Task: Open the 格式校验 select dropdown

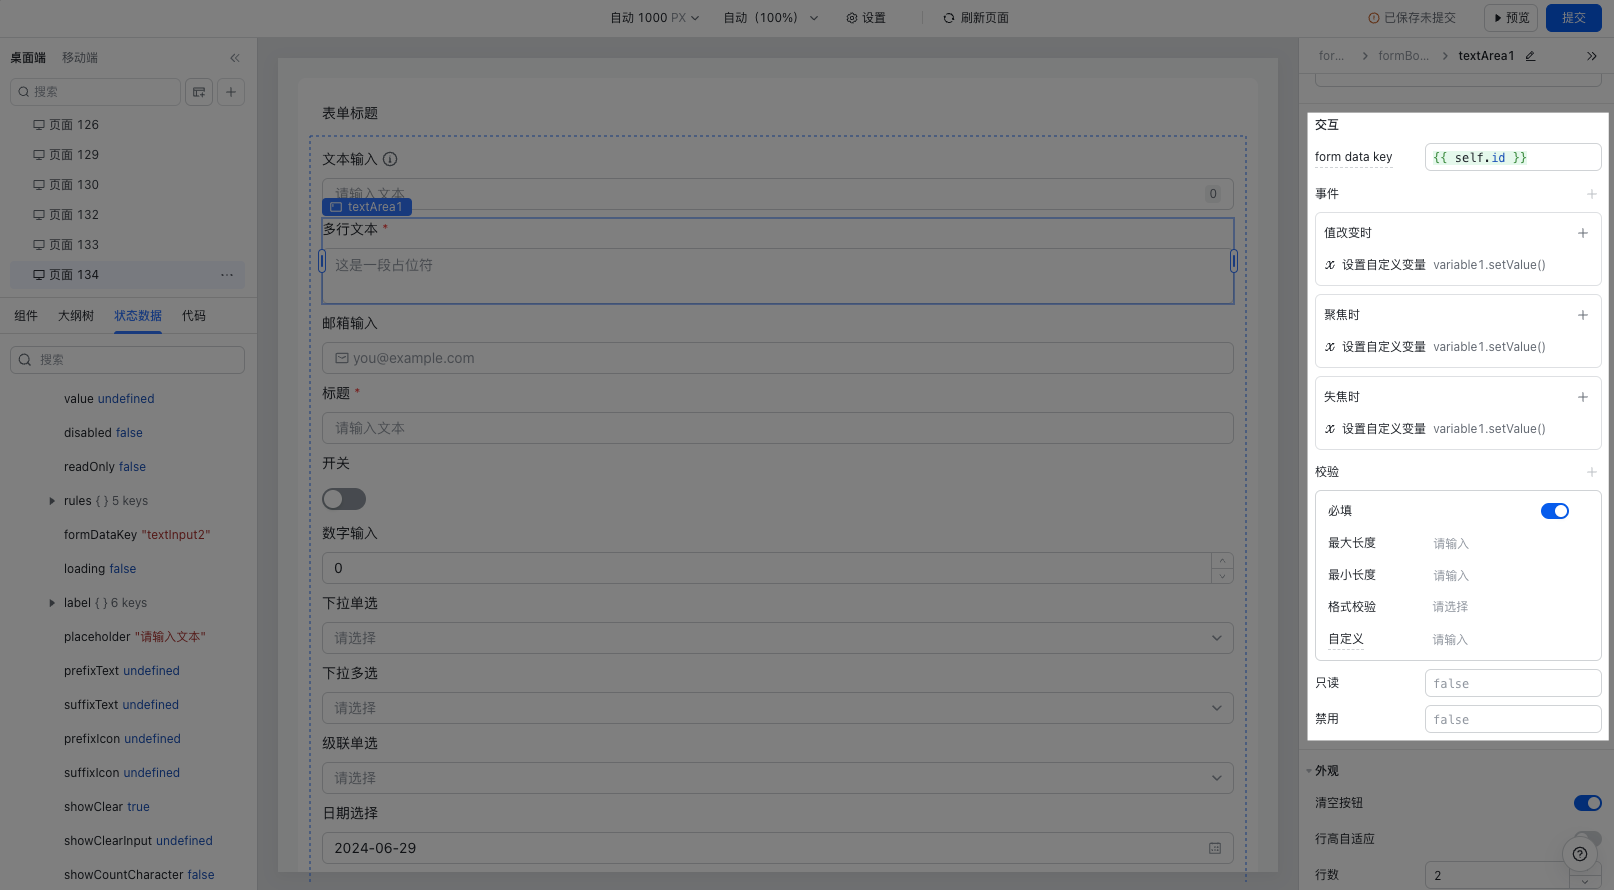Action: click(1510, 607)
